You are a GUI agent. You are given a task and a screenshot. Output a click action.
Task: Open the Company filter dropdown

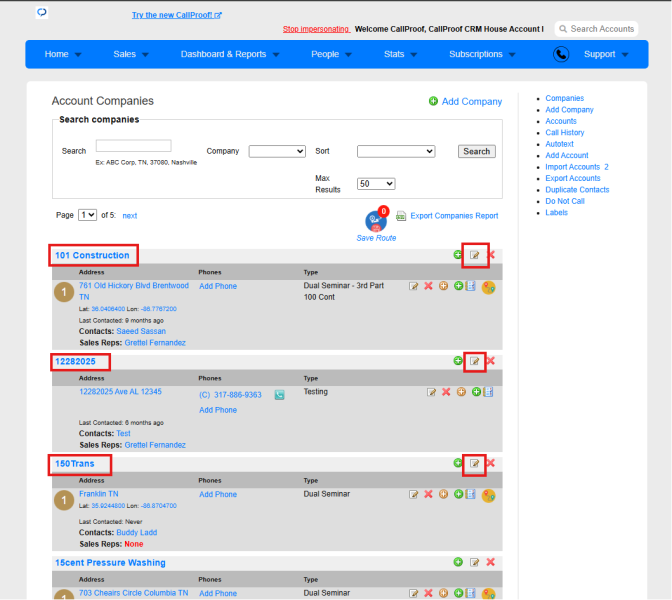click(x=277, y=151)
